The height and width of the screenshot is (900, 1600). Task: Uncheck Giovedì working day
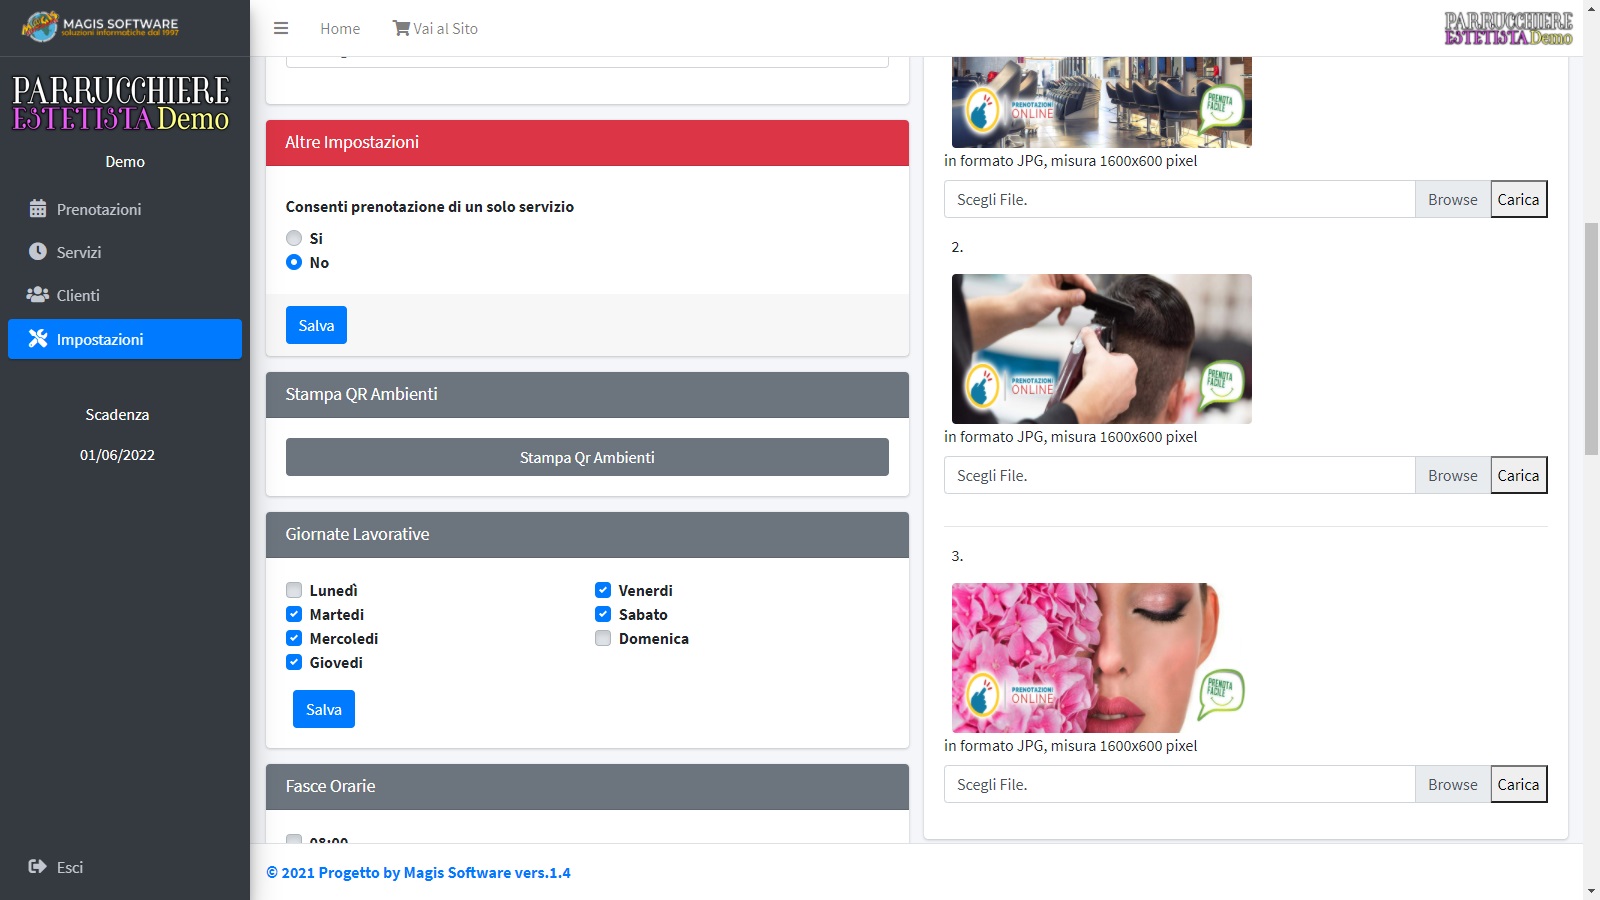294,662
